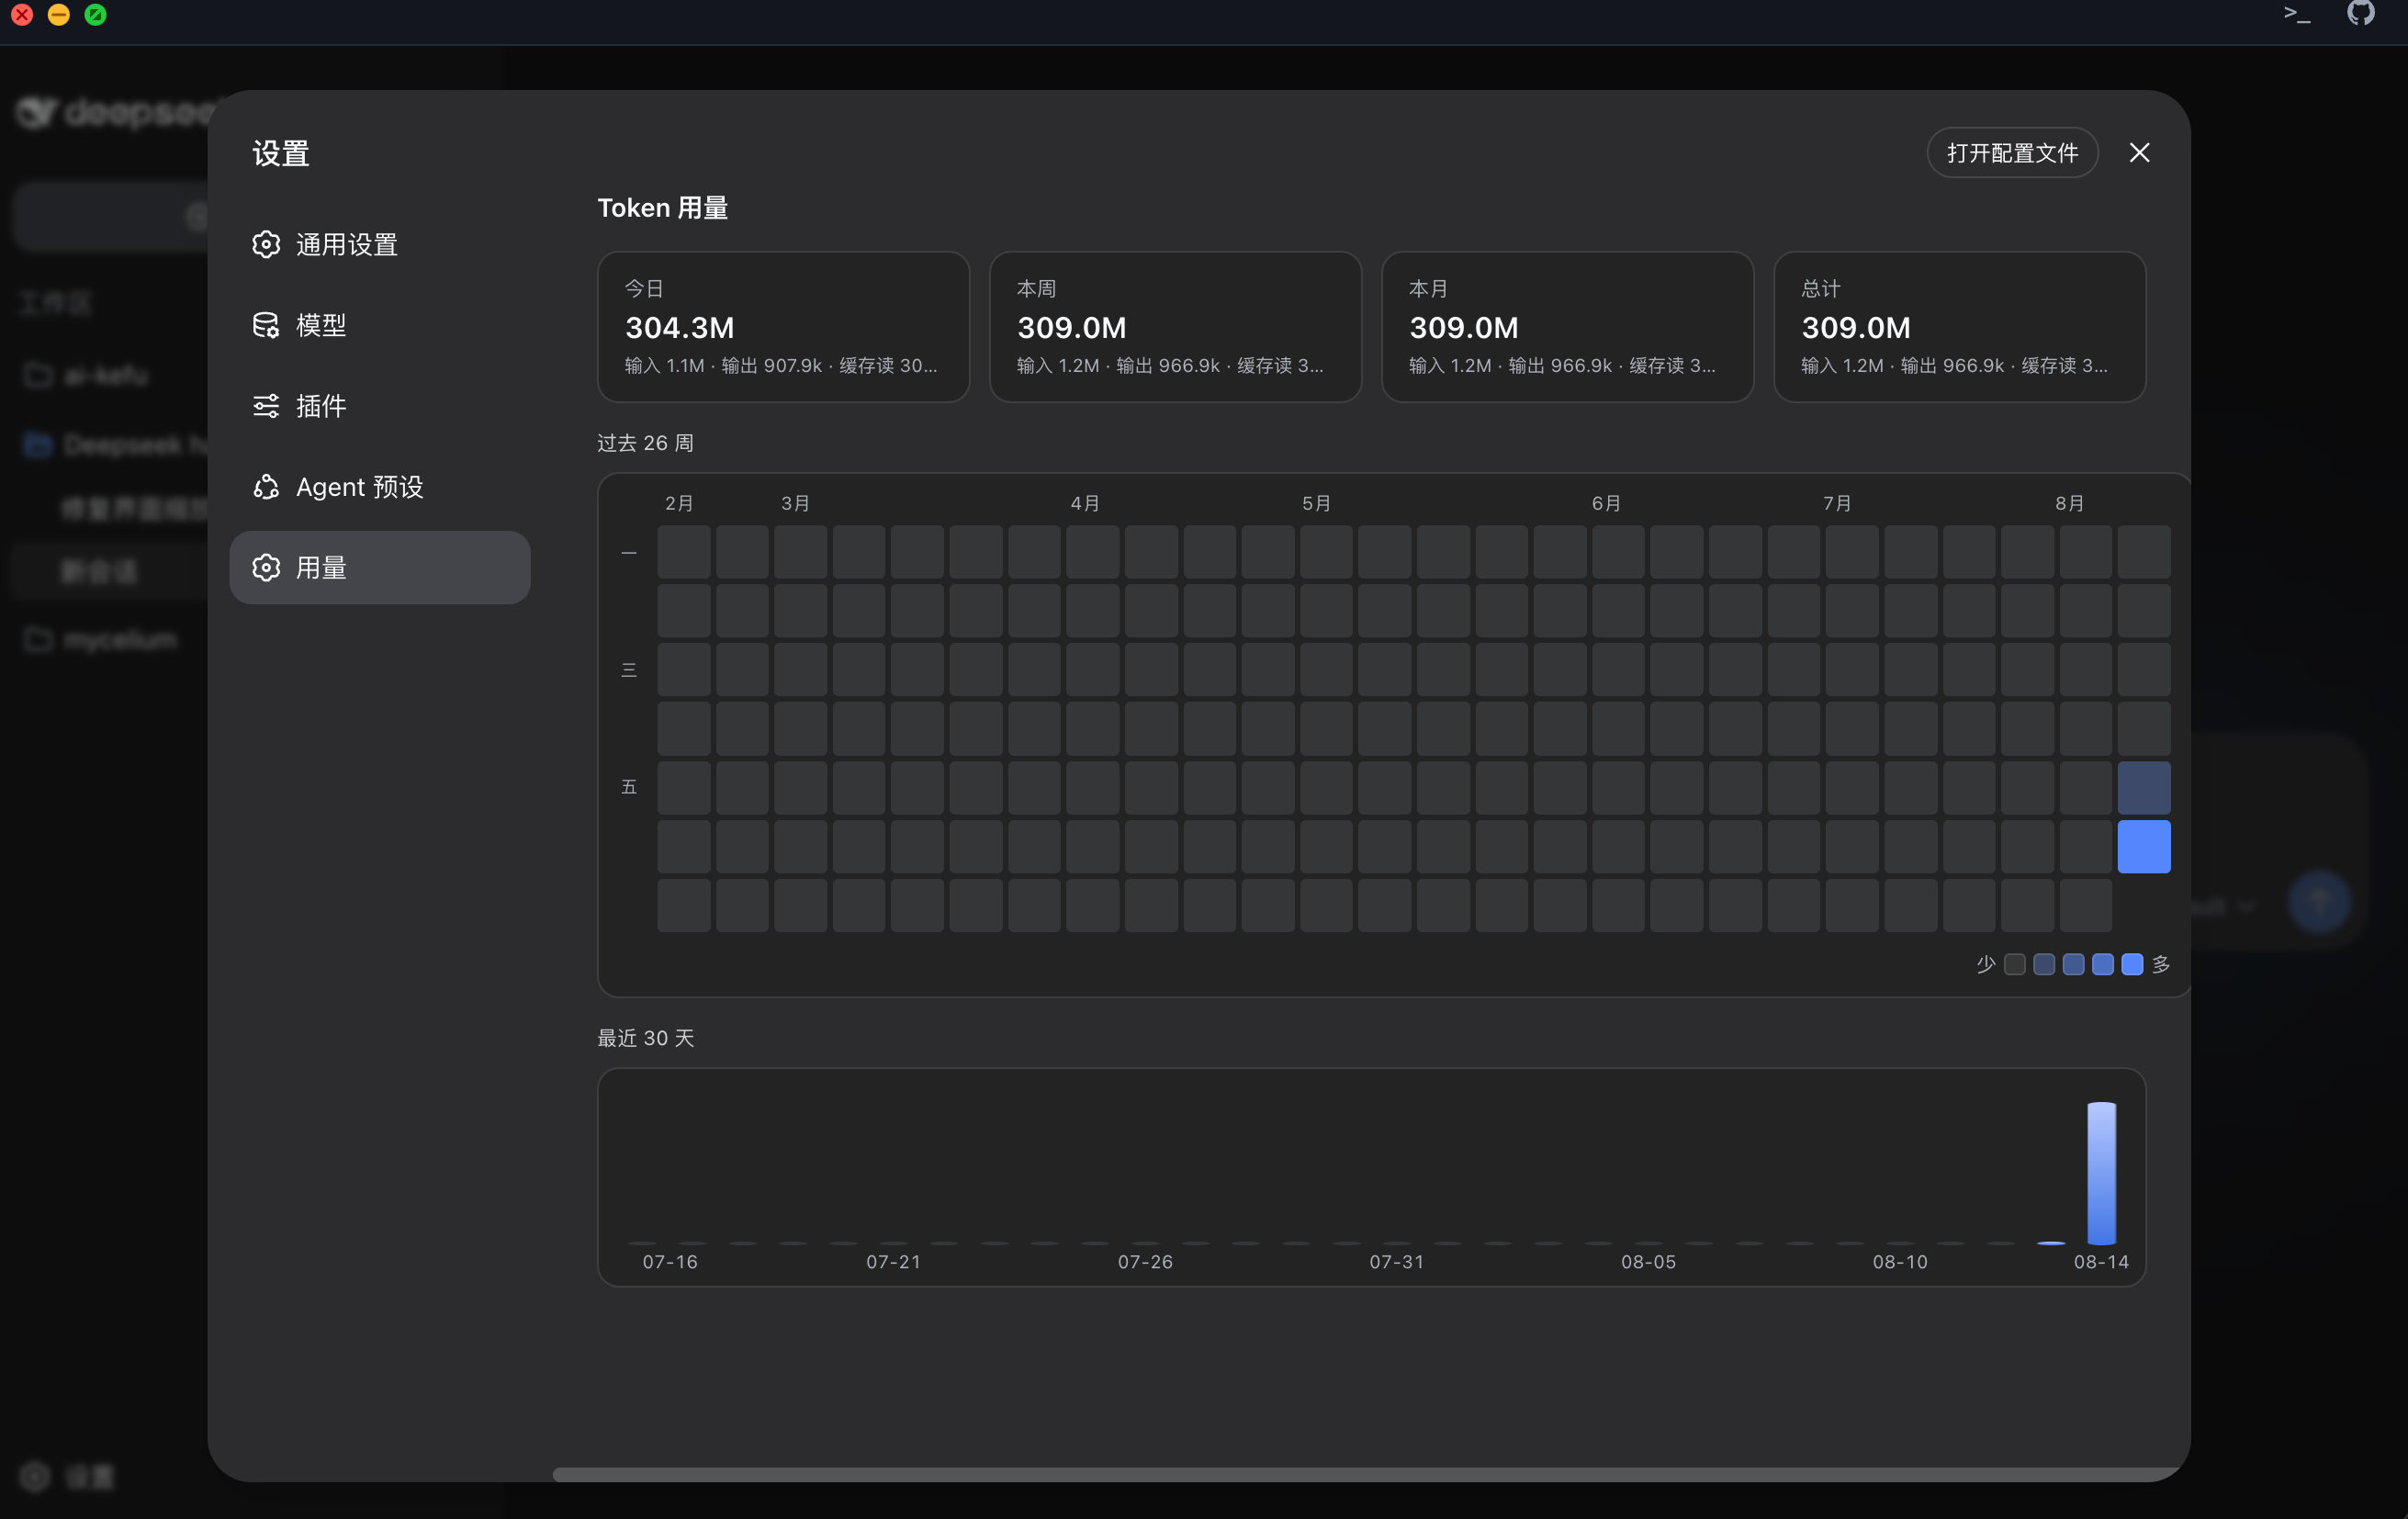This screenshot has height=1519, width=2408.
Task: Click the 打开配置文件 button
Action: click(x=2012, y=153)
